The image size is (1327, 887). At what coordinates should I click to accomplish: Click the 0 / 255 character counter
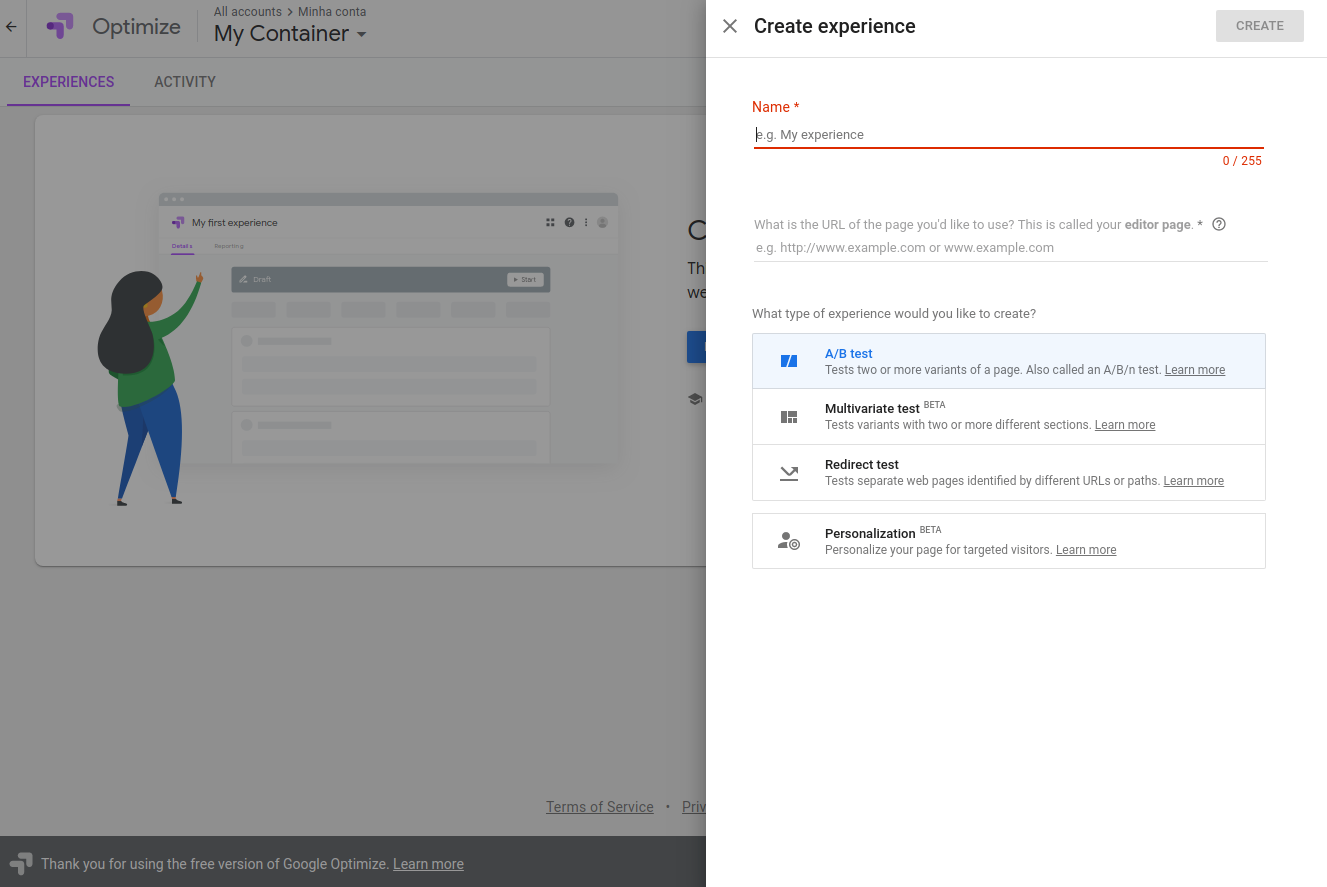click(1242, 161)
